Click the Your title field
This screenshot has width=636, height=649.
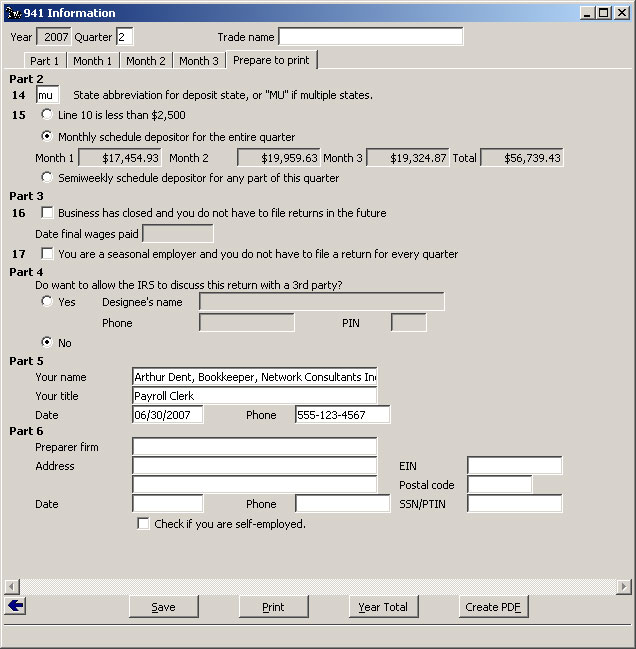(254, 396)
